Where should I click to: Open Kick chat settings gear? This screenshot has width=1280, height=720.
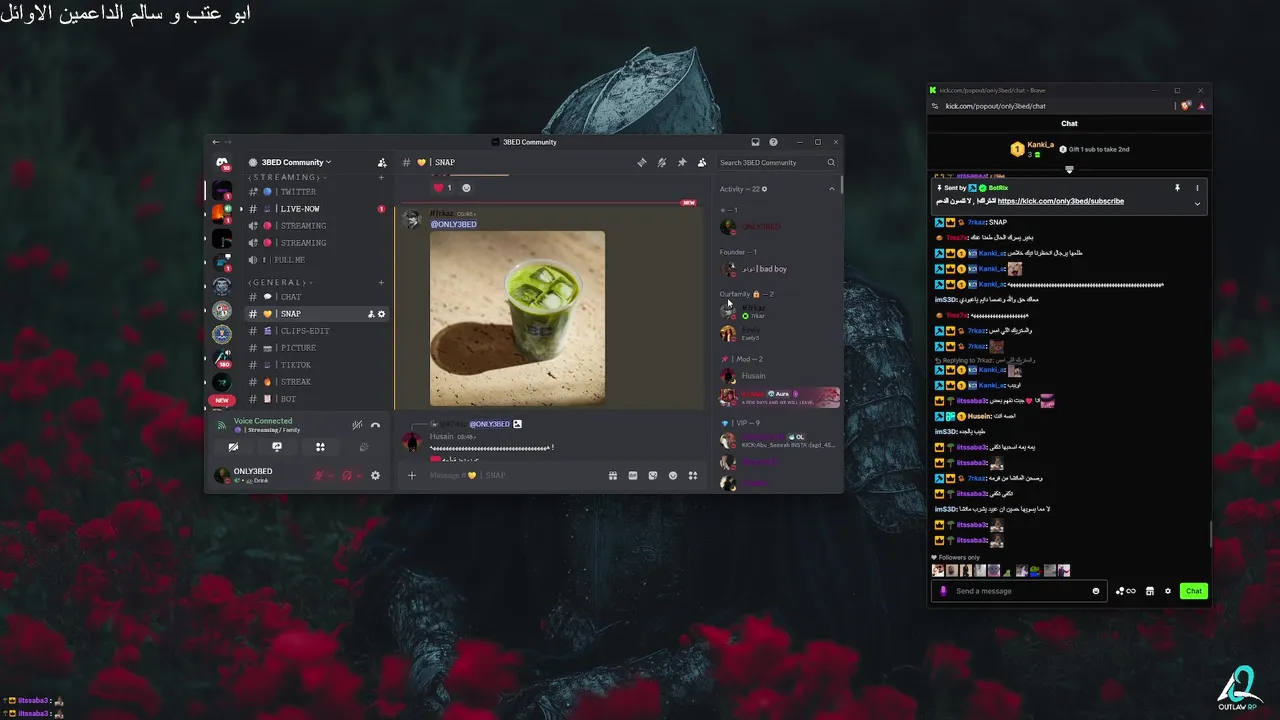point(1167,591)
